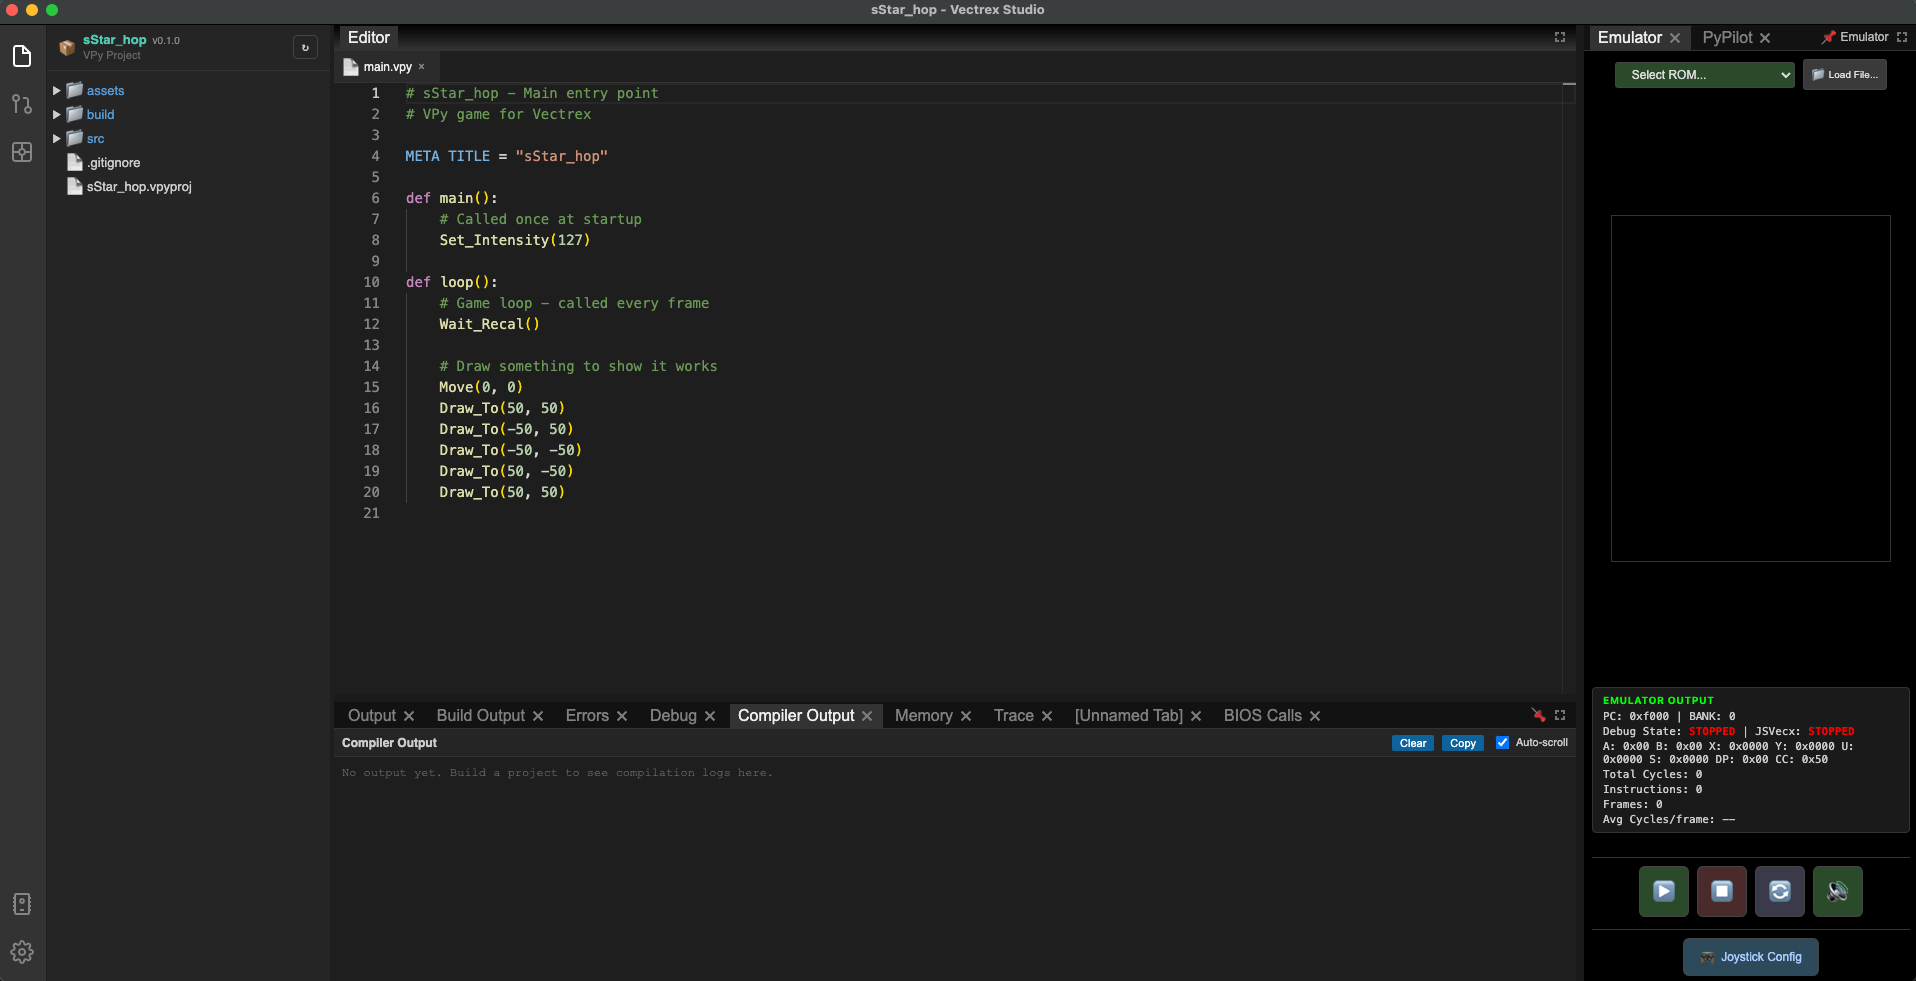The height and width of the screenshot is (981, 1916).
Task: Click code line 8 Set_Intensity(127)
Action: (x=515, y=240)
